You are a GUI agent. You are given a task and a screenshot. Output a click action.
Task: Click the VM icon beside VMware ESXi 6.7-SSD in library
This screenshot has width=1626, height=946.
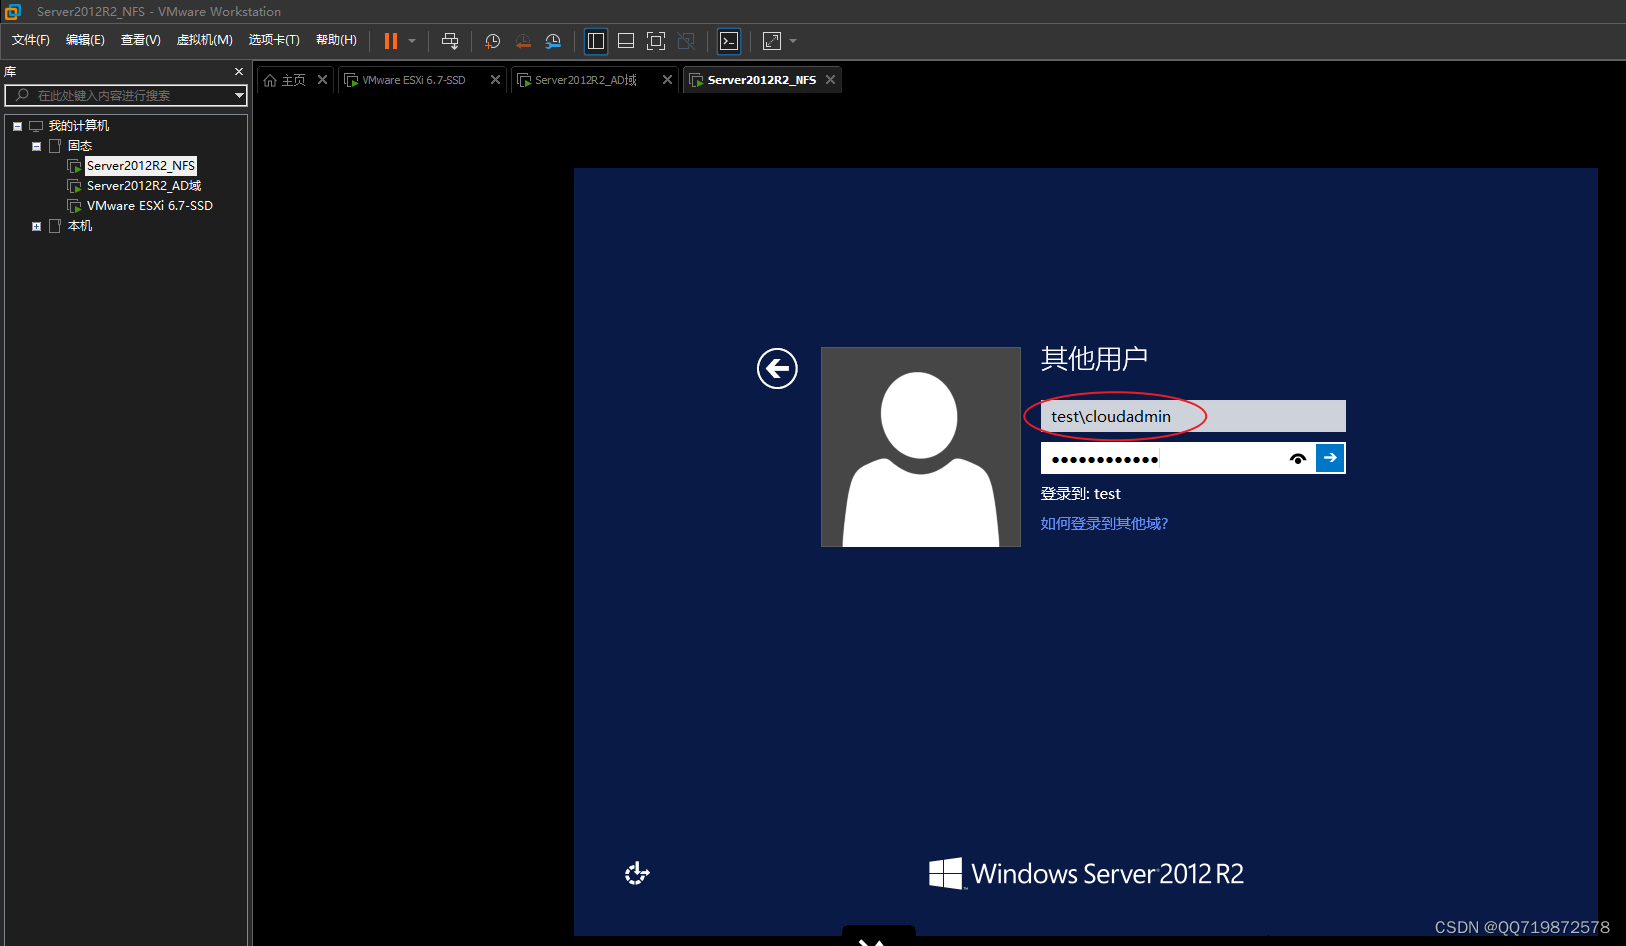(x=74, y=206)
